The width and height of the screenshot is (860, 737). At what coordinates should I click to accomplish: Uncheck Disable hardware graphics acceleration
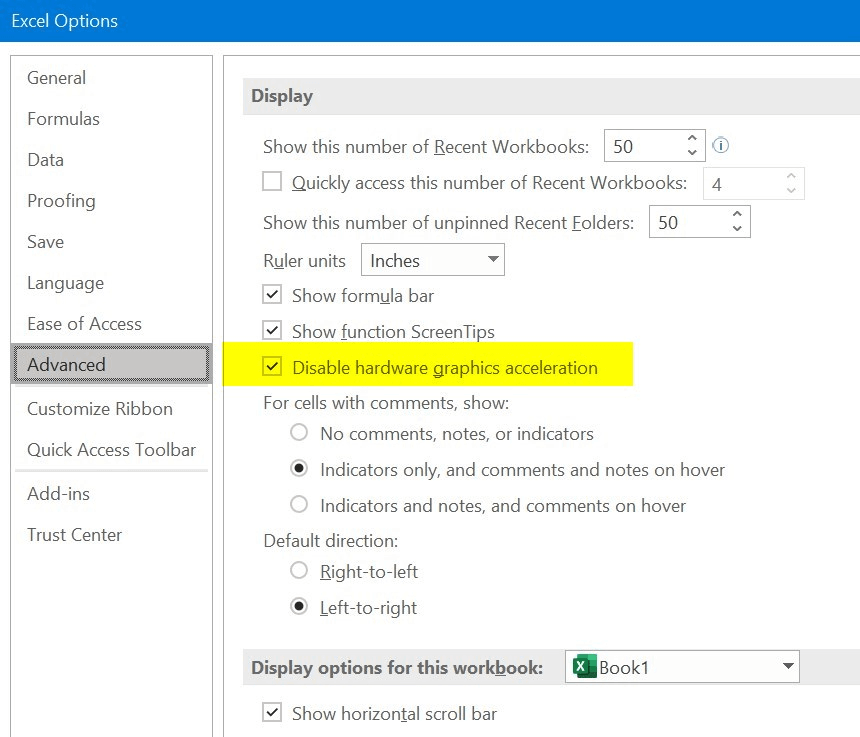point(272,367)
